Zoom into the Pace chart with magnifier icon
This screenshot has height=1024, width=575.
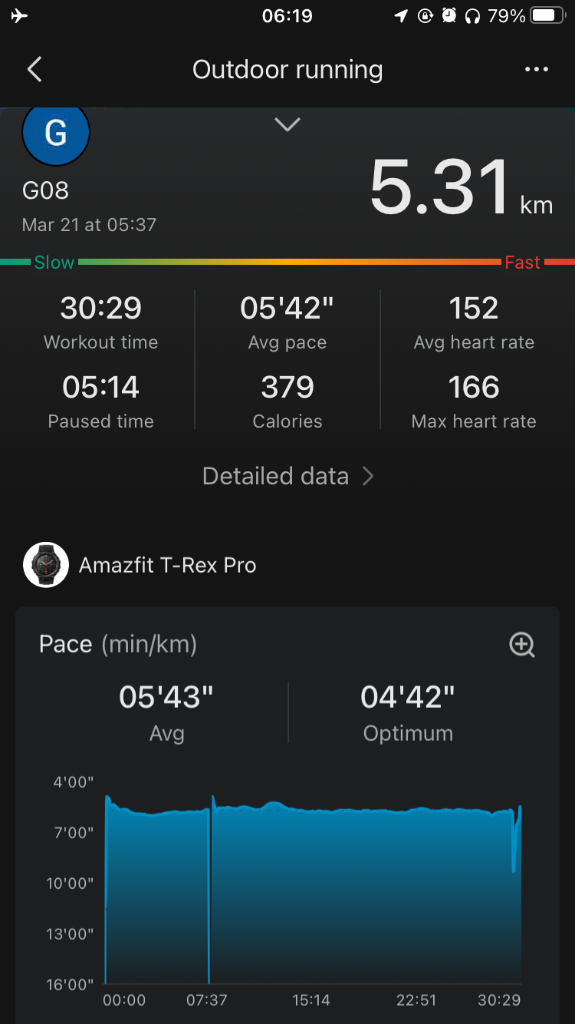(x=521, y=645)
